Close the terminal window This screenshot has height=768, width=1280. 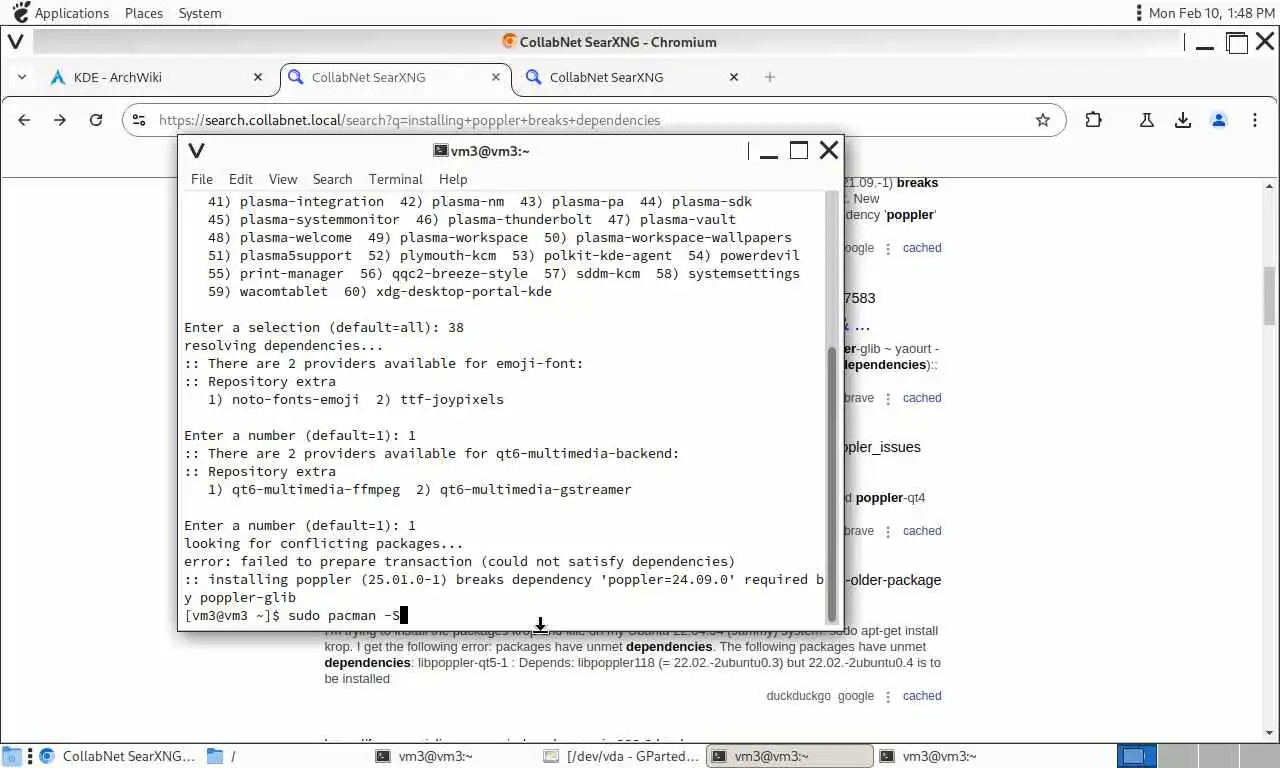click(829, 151)
